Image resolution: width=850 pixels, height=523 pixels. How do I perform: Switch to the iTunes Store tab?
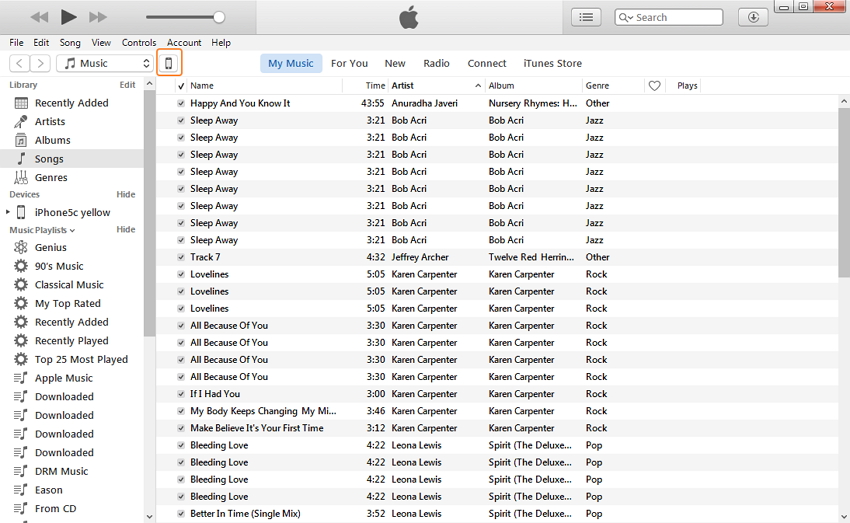(552, 63)
